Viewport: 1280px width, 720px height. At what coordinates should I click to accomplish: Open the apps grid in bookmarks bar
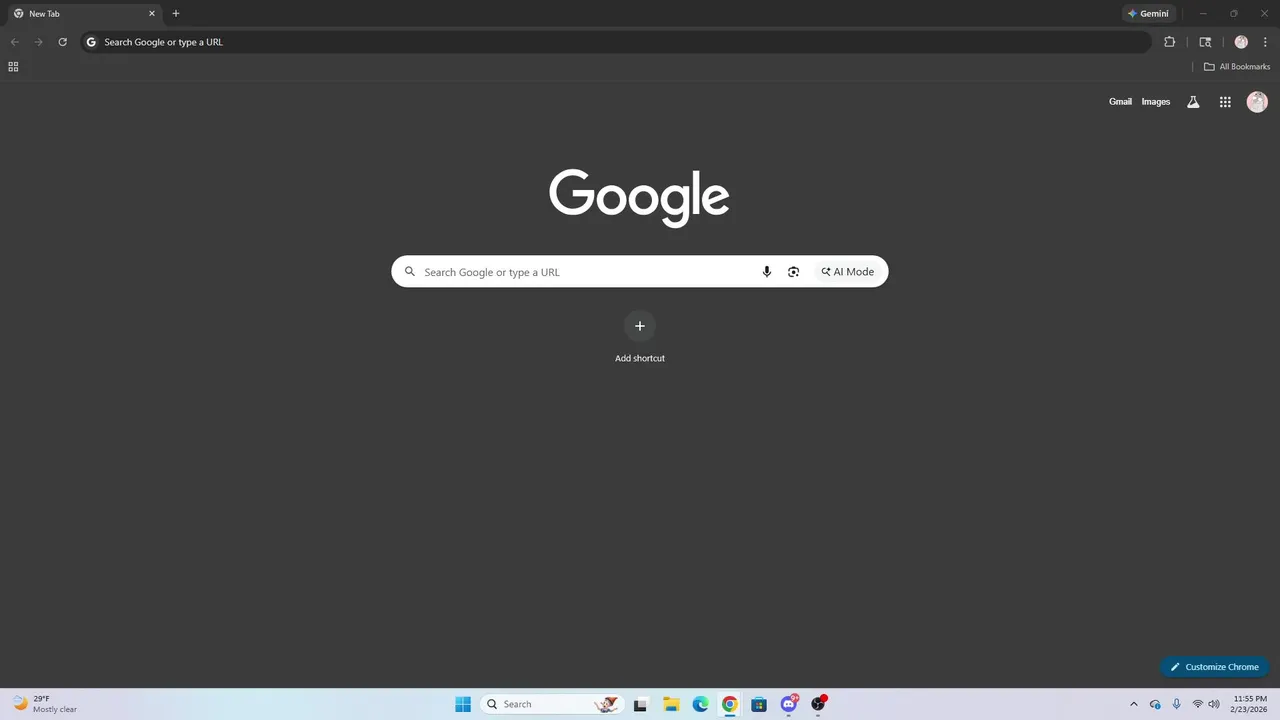click(13, 67)
